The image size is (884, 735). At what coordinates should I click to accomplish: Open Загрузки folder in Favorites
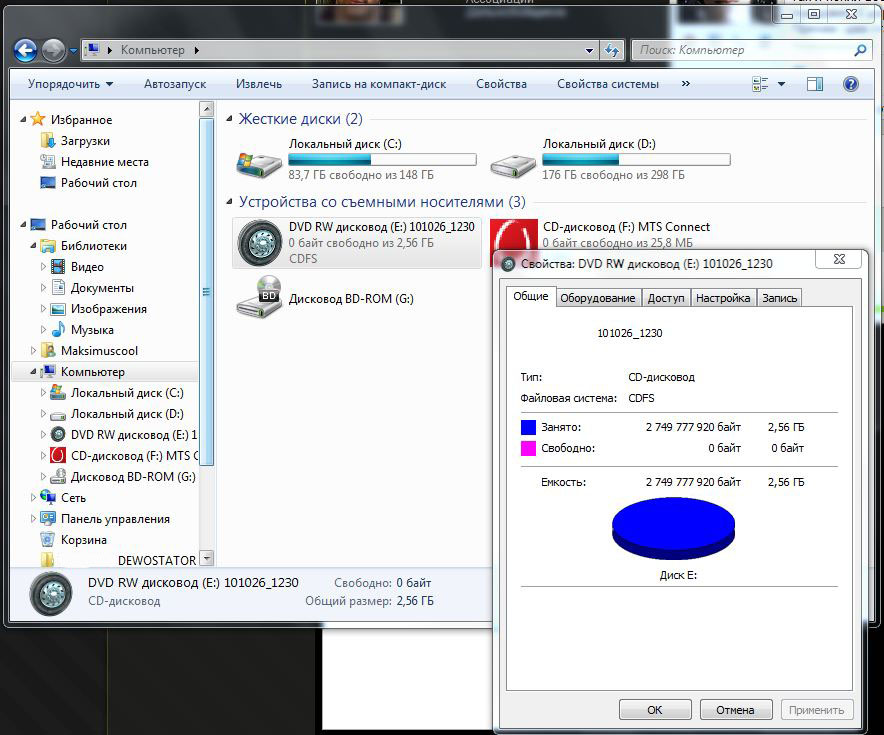(85, 141)
